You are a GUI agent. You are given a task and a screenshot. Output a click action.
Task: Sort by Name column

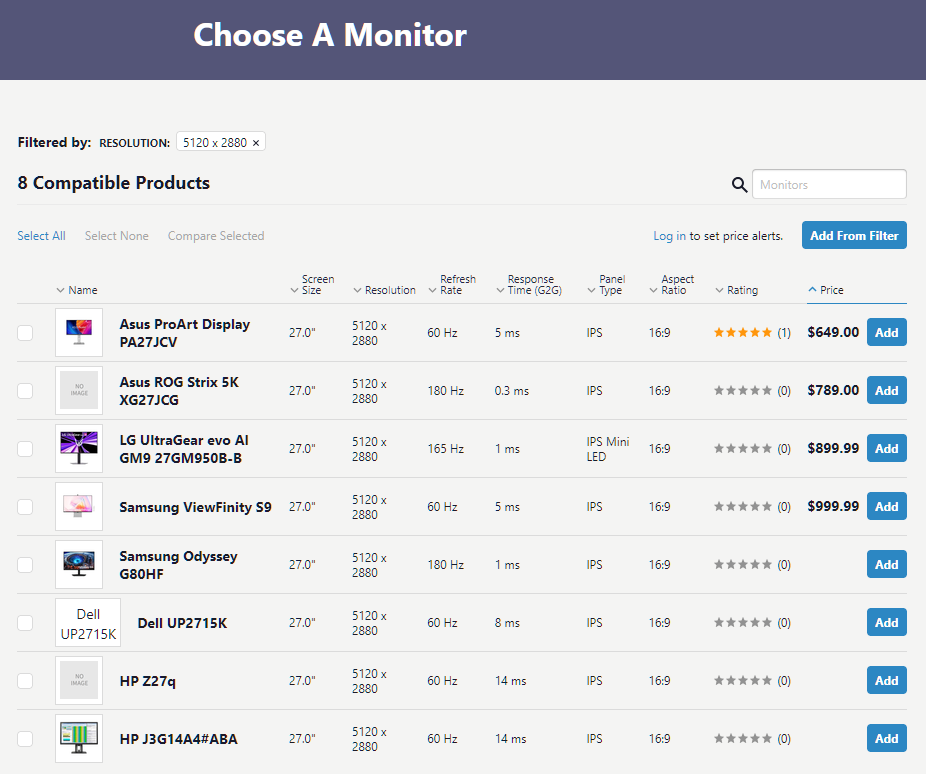pyautogui.click(x=77, y=290)
